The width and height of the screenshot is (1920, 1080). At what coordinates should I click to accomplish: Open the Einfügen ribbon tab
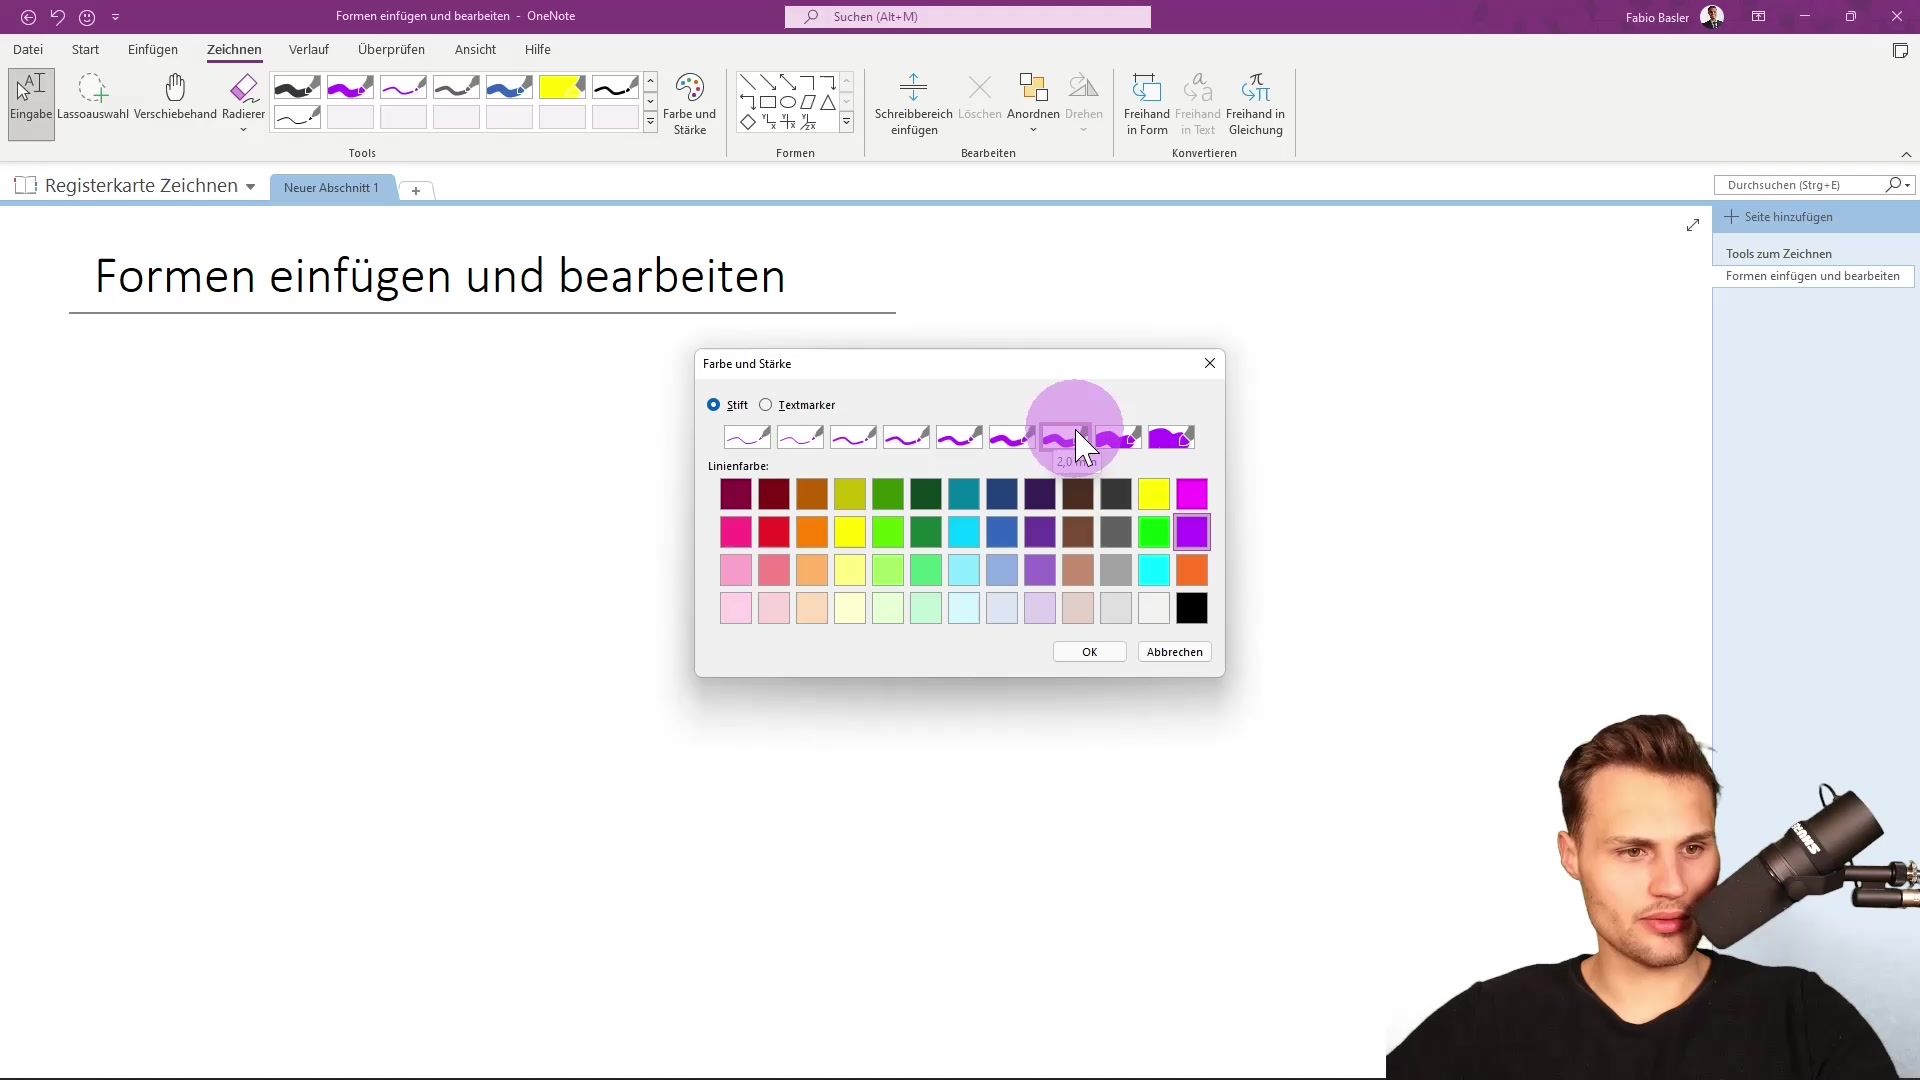(x=153, y=49)
